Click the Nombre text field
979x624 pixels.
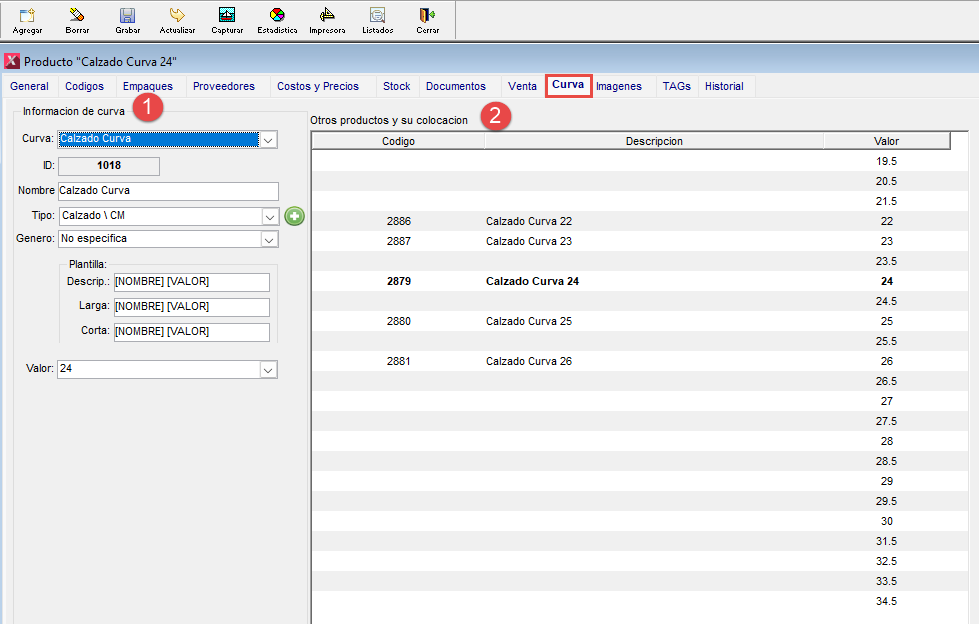click(168, 190)
